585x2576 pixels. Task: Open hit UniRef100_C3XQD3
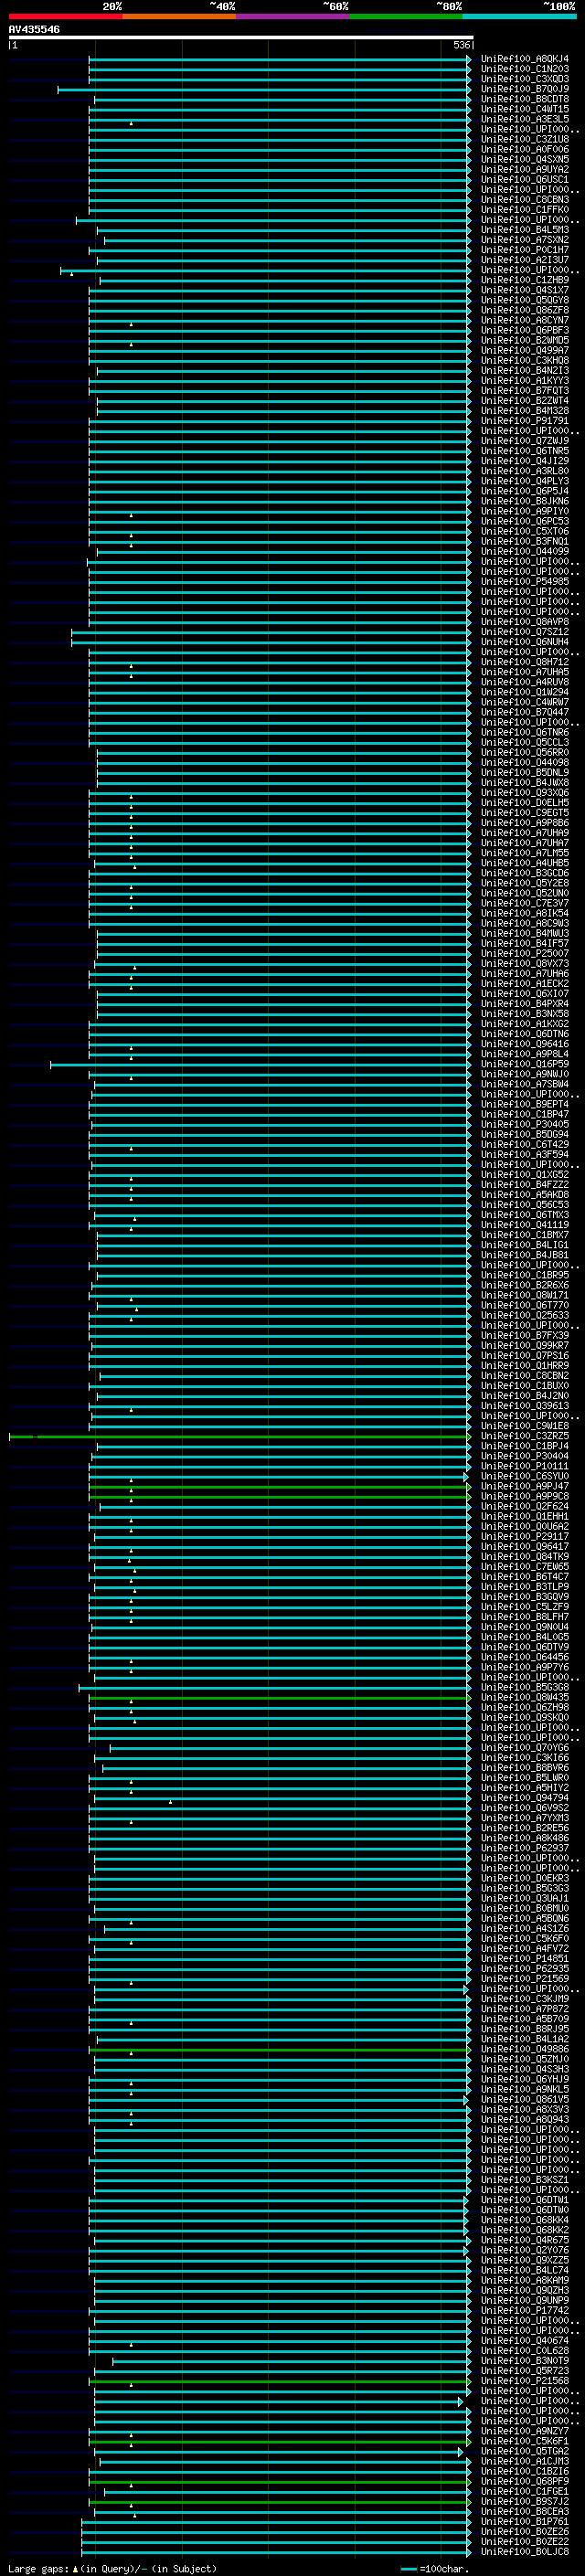click(525, 79)
